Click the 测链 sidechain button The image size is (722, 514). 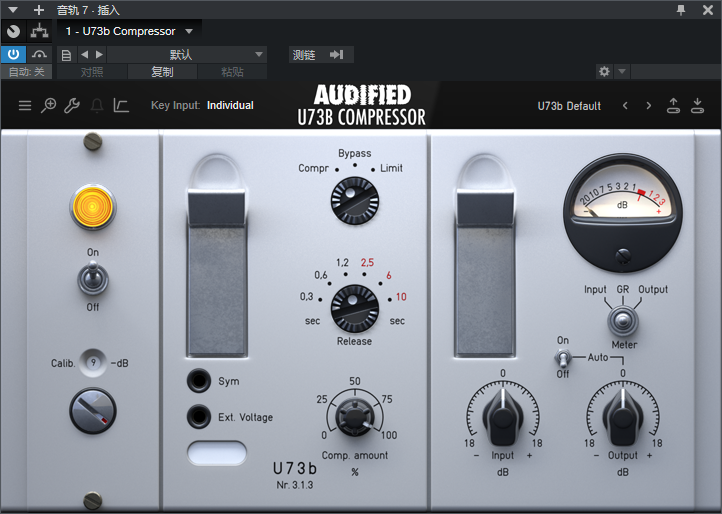coord(321,55)
